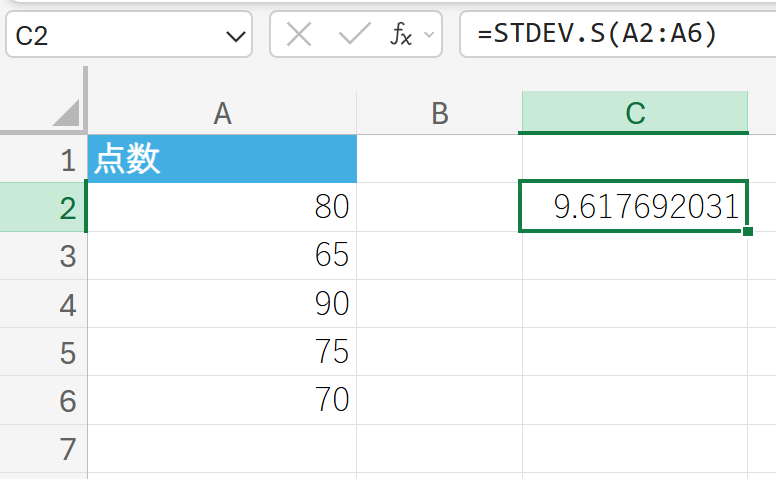Select cell containing 80
776x479 pixels.
click(x=222, y=208)
